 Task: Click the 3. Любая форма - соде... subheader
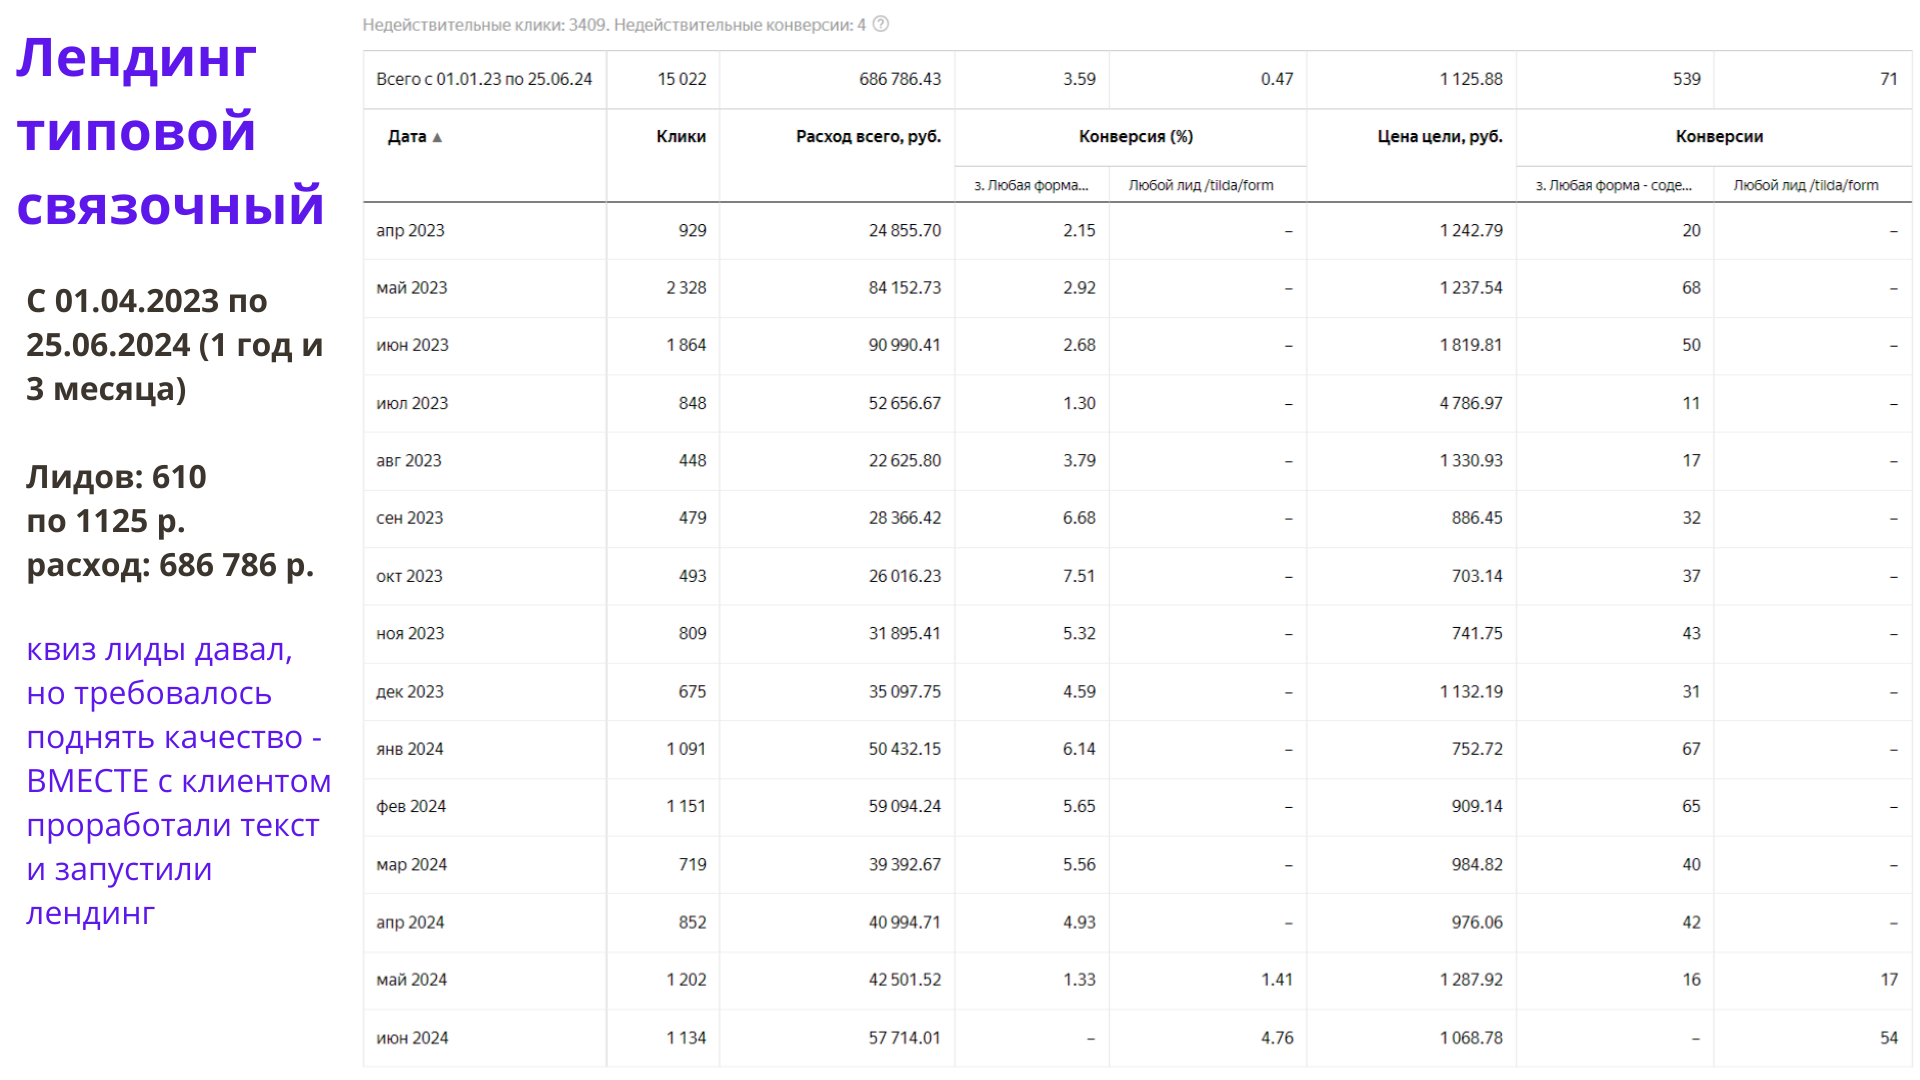(1613, 185)
